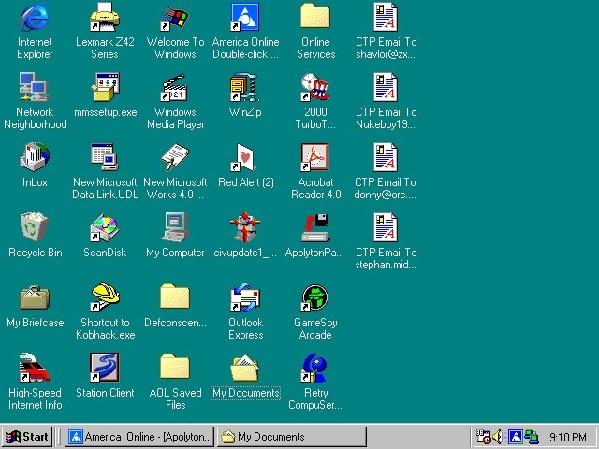Open the My Briefcase icon

tap(35, 297)
